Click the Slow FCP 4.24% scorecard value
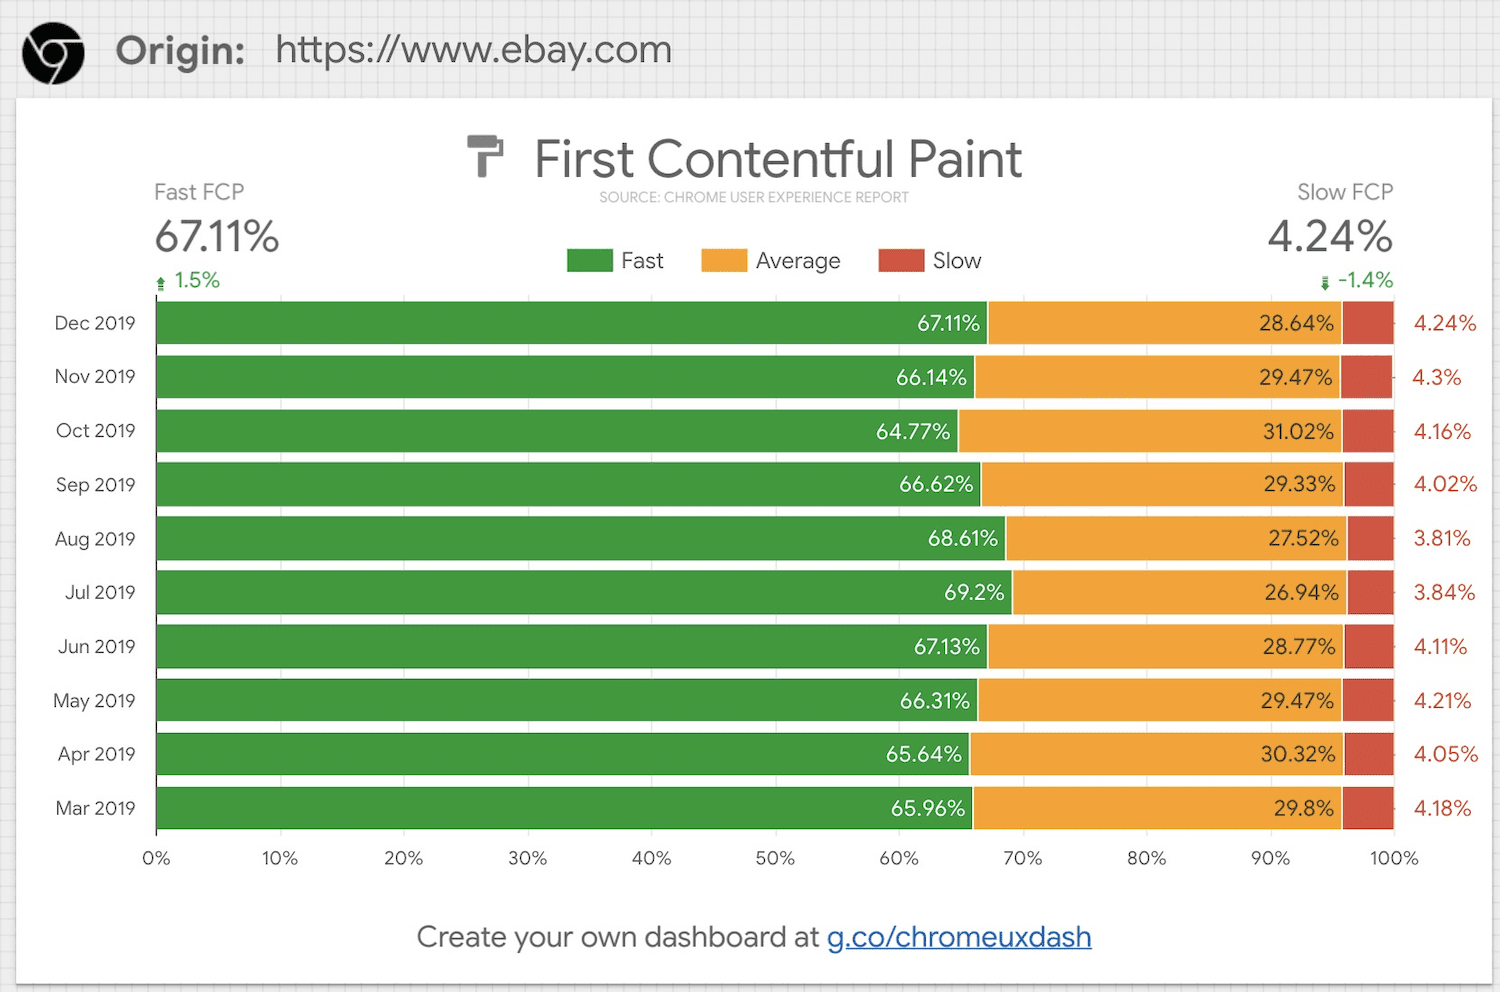1500x992 pixels. point(1329,237)
